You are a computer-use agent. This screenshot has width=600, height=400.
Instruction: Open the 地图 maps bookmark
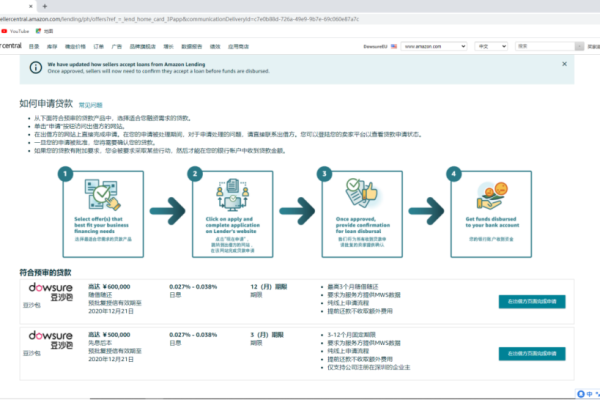click(x=45, y=31)
